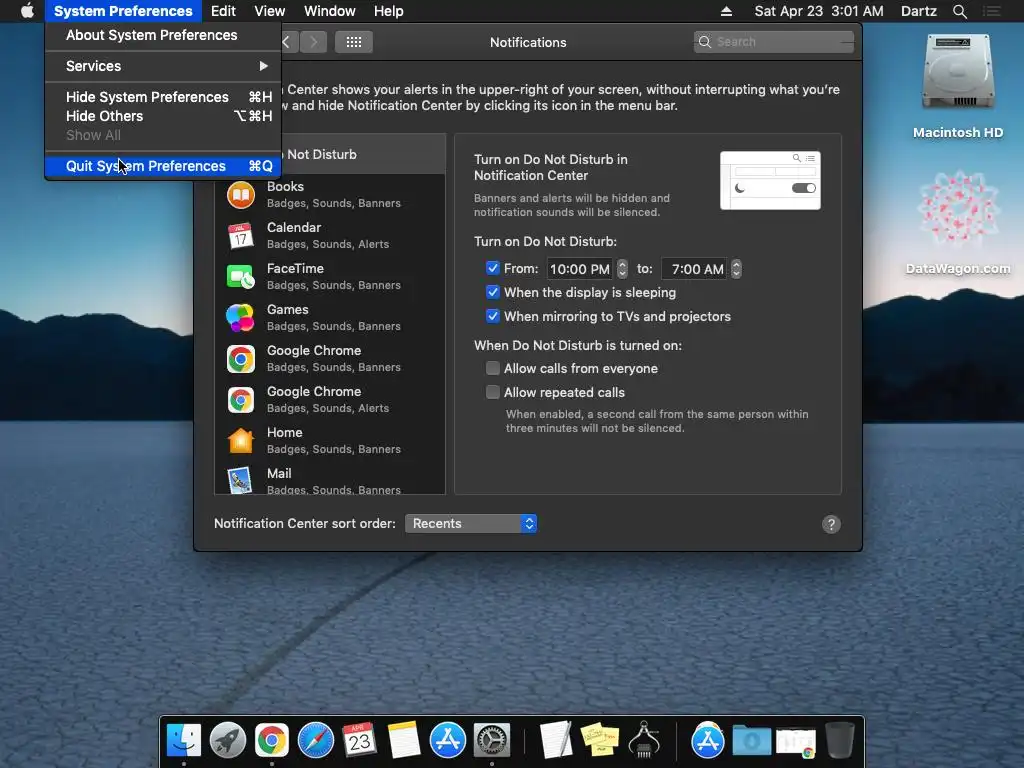Open the Trash in the Dock

840,740
